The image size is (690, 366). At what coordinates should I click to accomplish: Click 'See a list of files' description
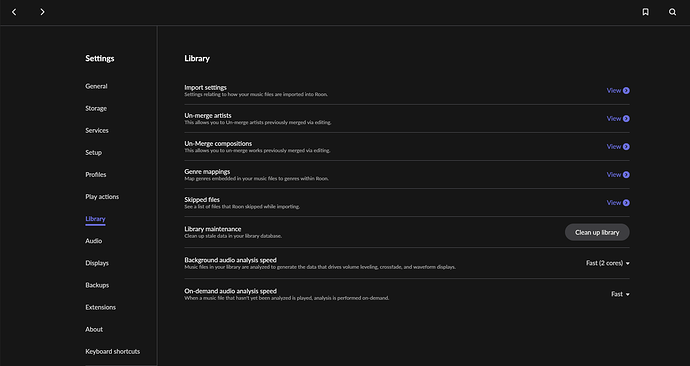(x=242, y=207)
